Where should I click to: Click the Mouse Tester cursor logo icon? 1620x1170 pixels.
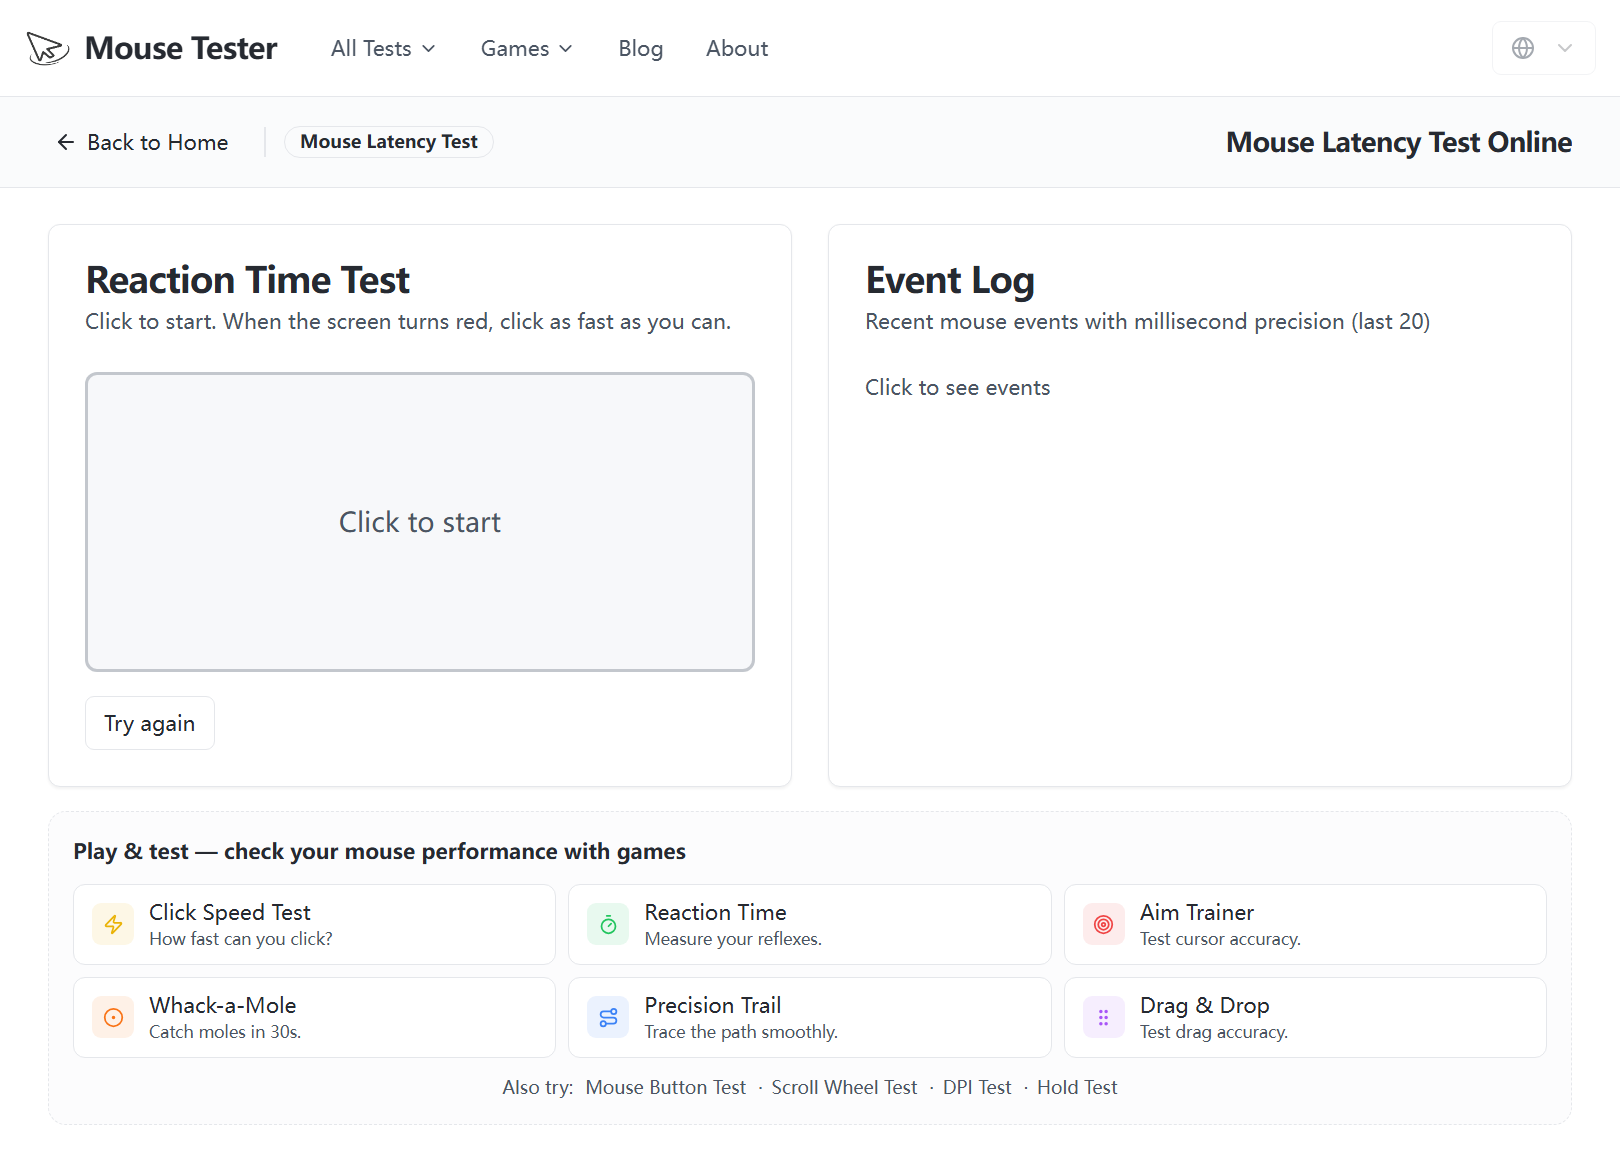pos(47,48)
